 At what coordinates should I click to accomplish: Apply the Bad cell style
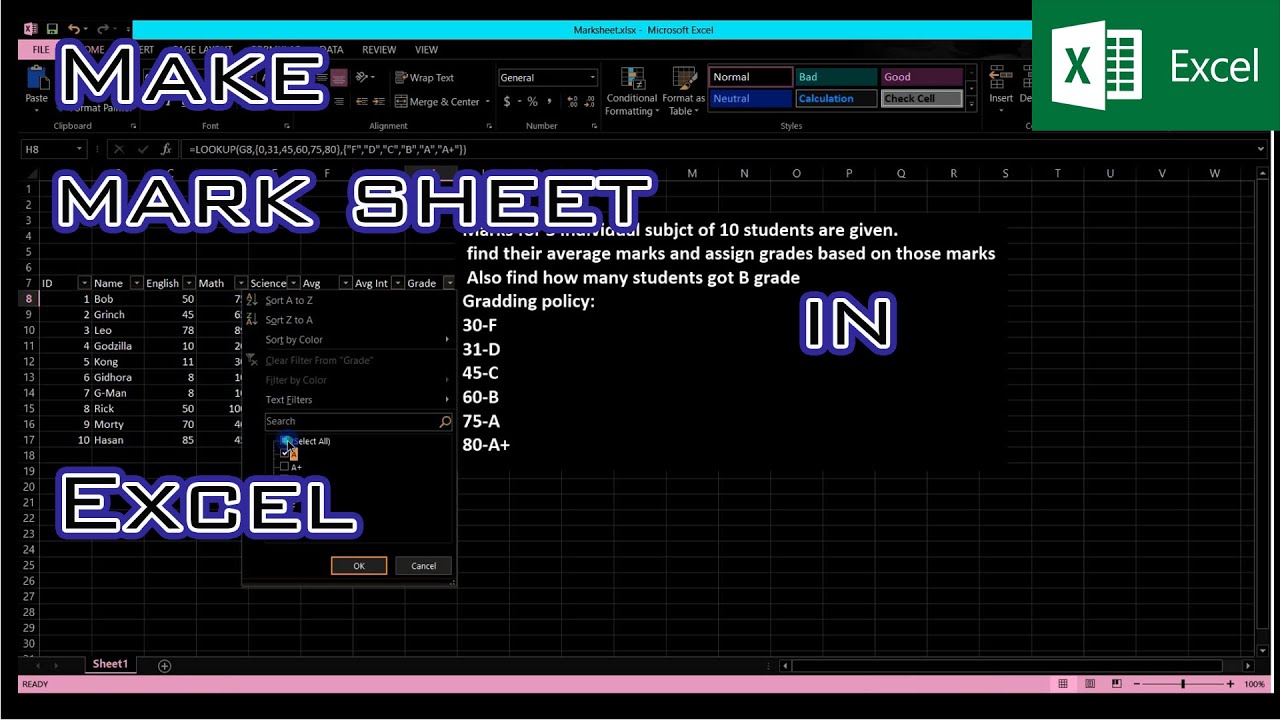(x=836, y=77)
